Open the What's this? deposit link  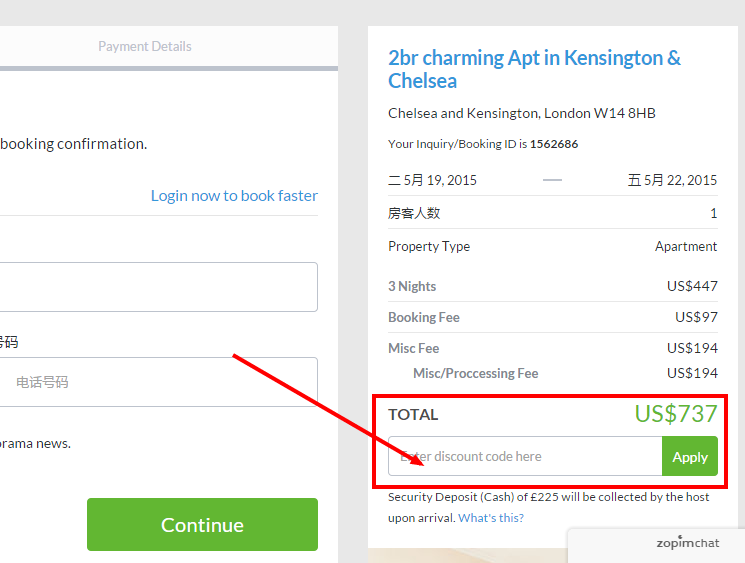tap(491, 518)
